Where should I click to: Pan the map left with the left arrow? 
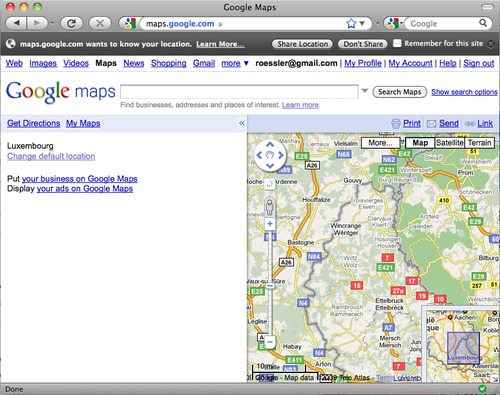(259, 155)
